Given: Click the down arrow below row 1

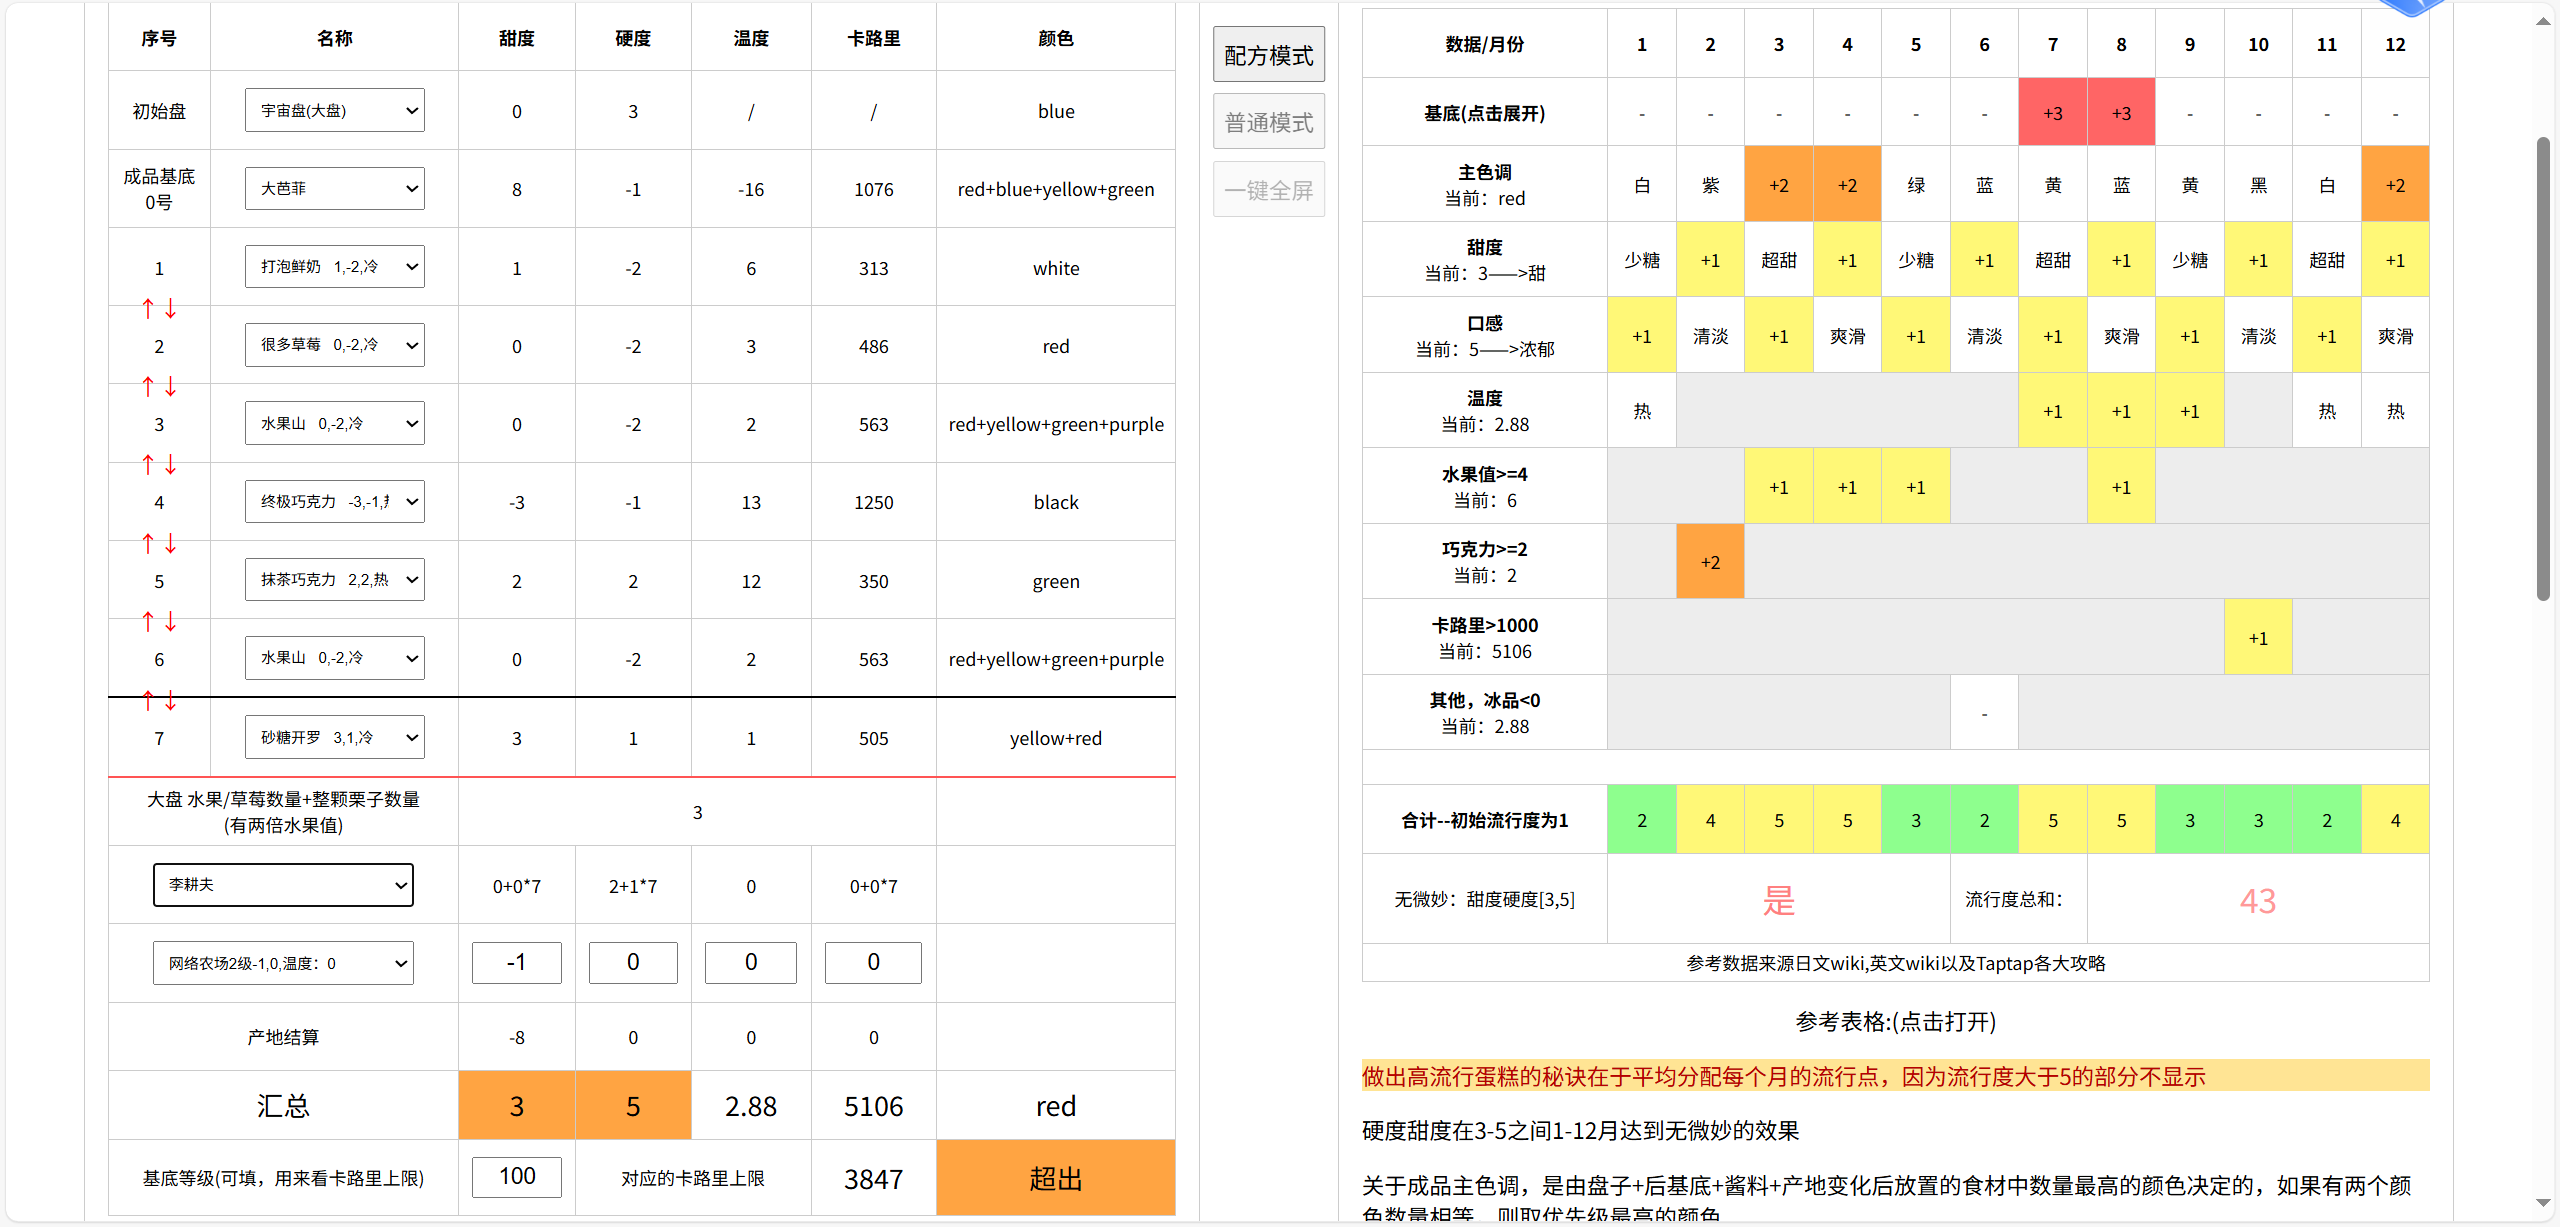Looking at the screenshot, I should point(171,309).
